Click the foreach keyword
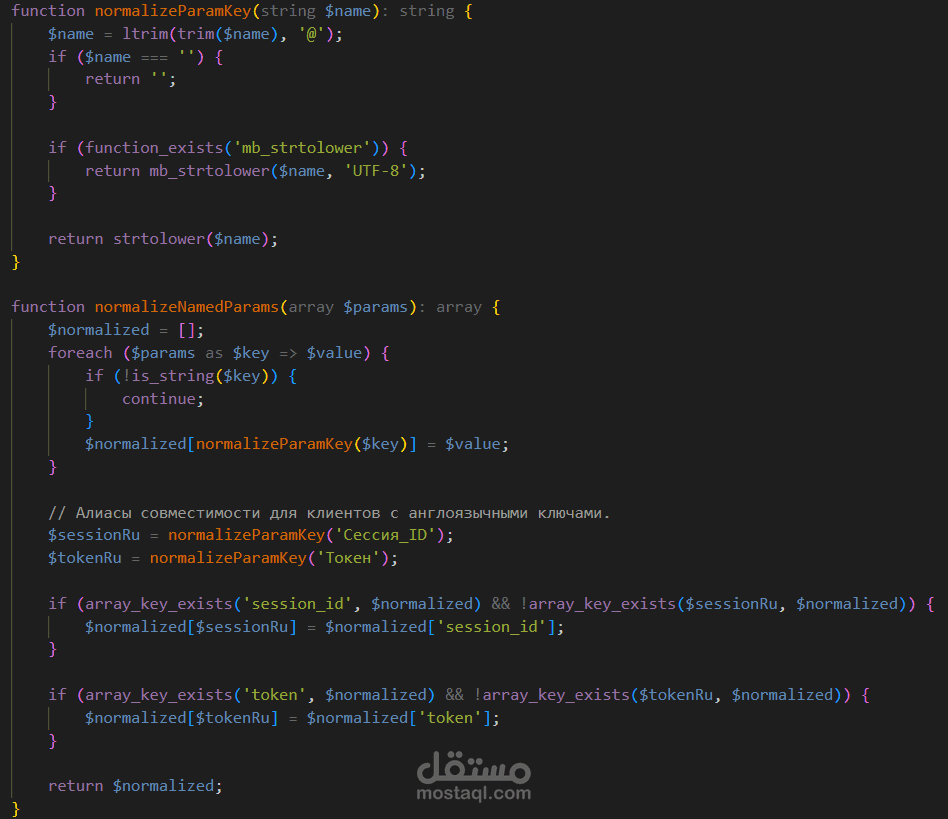948x819 pixels. [80, 353]
